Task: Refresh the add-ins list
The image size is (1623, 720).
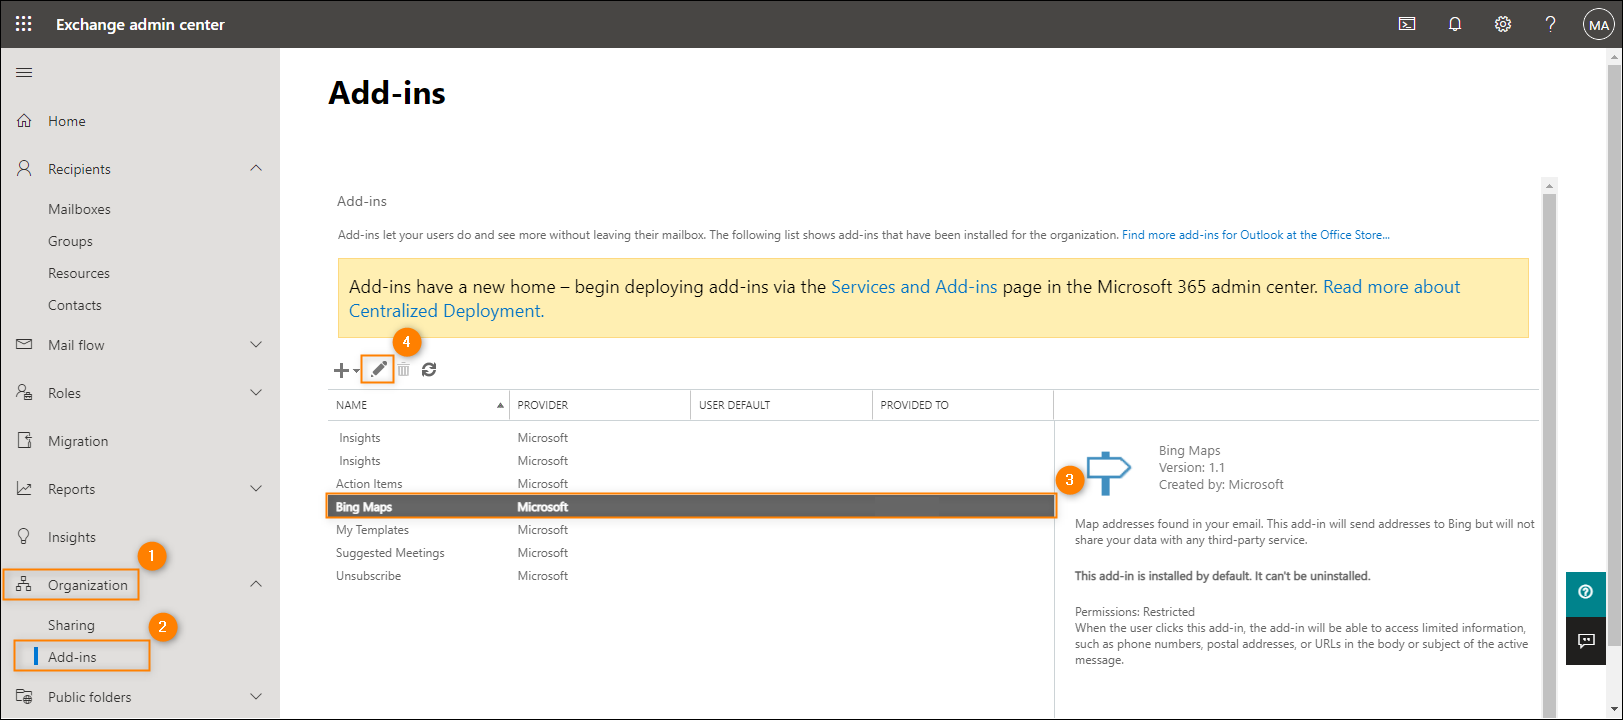Action: click(x=429, y=370)
